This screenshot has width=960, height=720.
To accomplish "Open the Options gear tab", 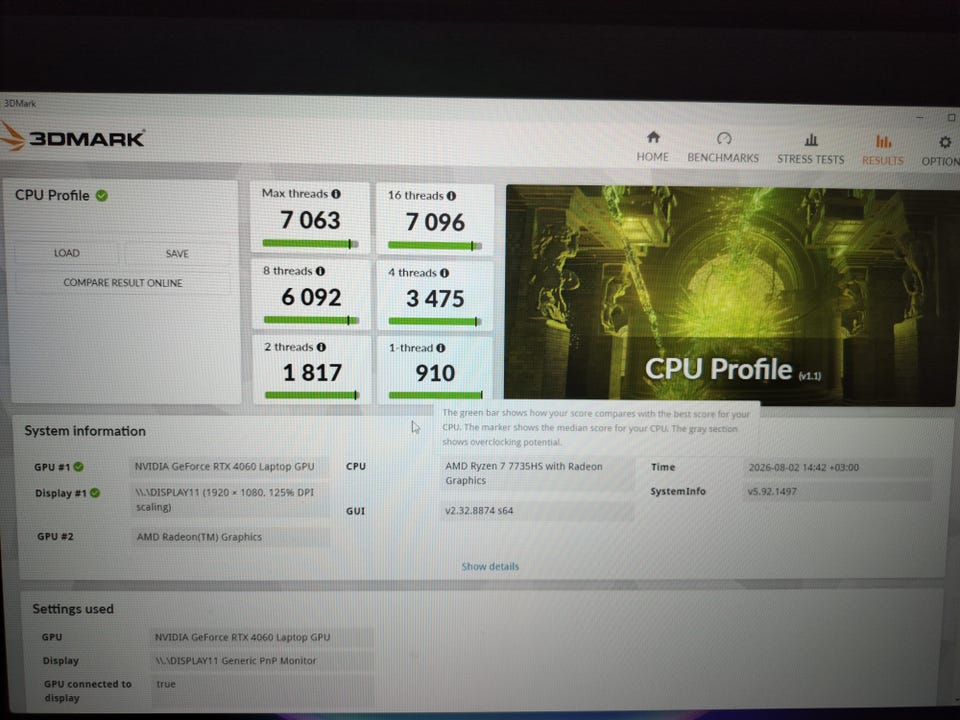I will pos(941,151).
